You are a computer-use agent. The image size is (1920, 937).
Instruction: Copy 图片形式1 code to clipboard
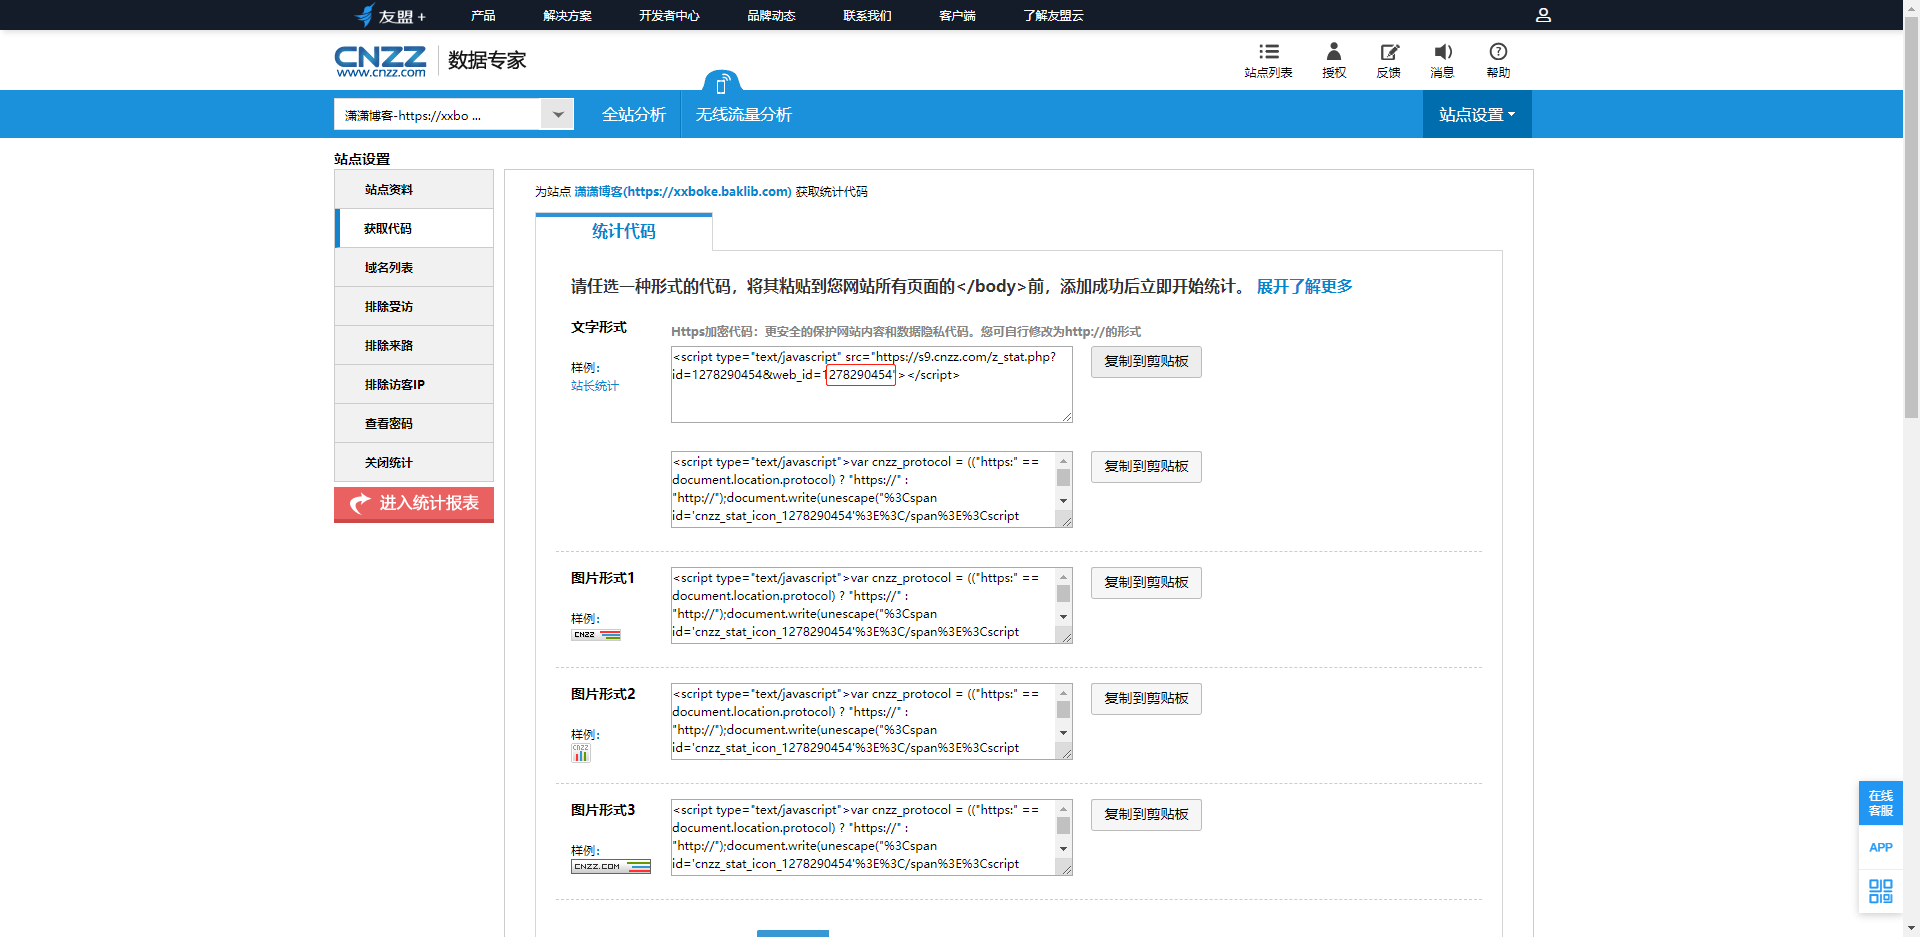point(1146,583)
